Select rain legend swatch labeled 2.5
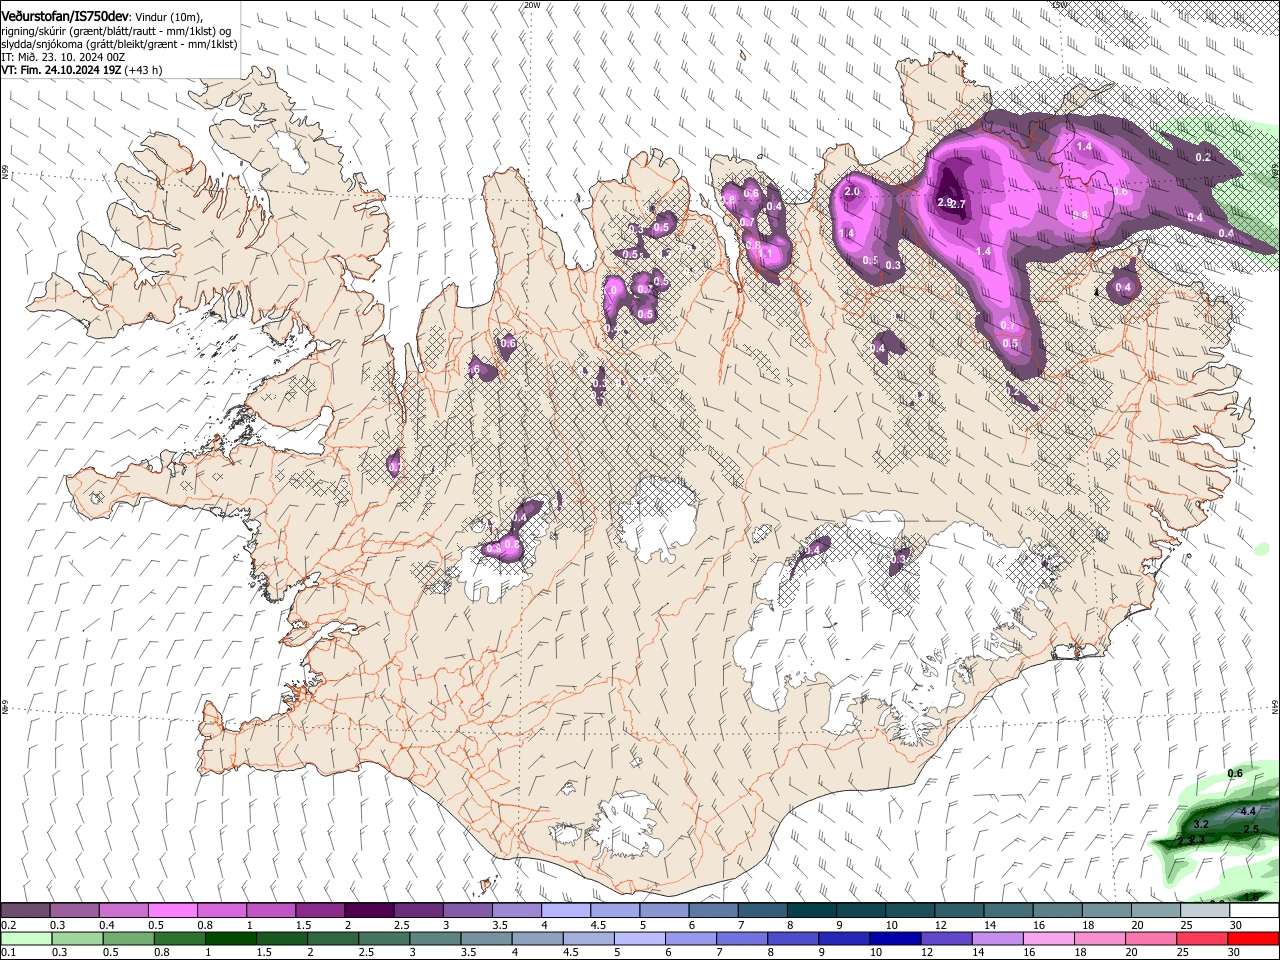 (384, 939)
